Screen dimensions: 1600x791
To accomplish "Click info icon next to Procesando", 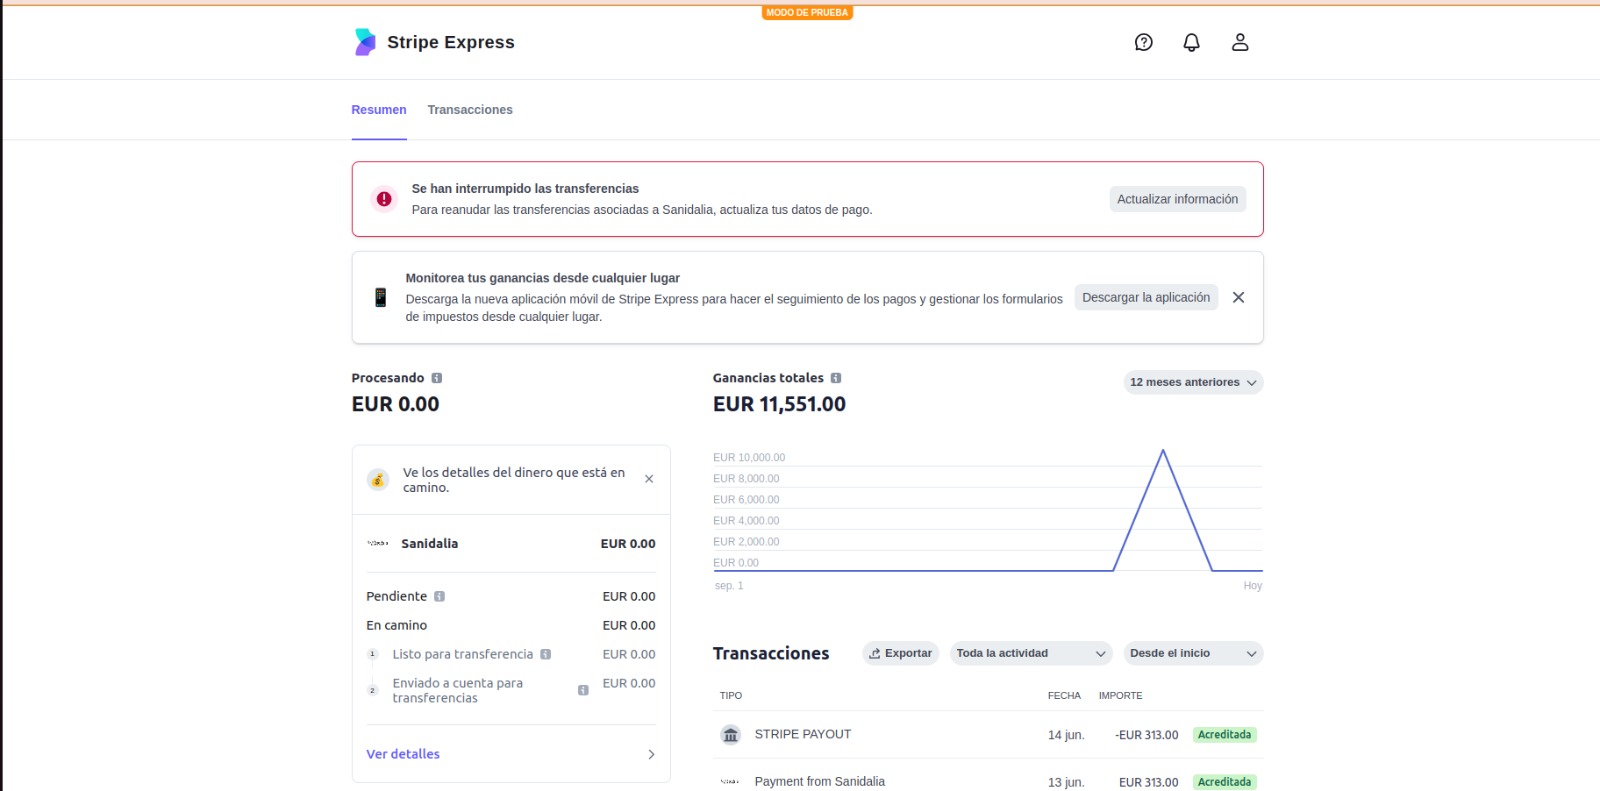I will [x=436, y=378].
